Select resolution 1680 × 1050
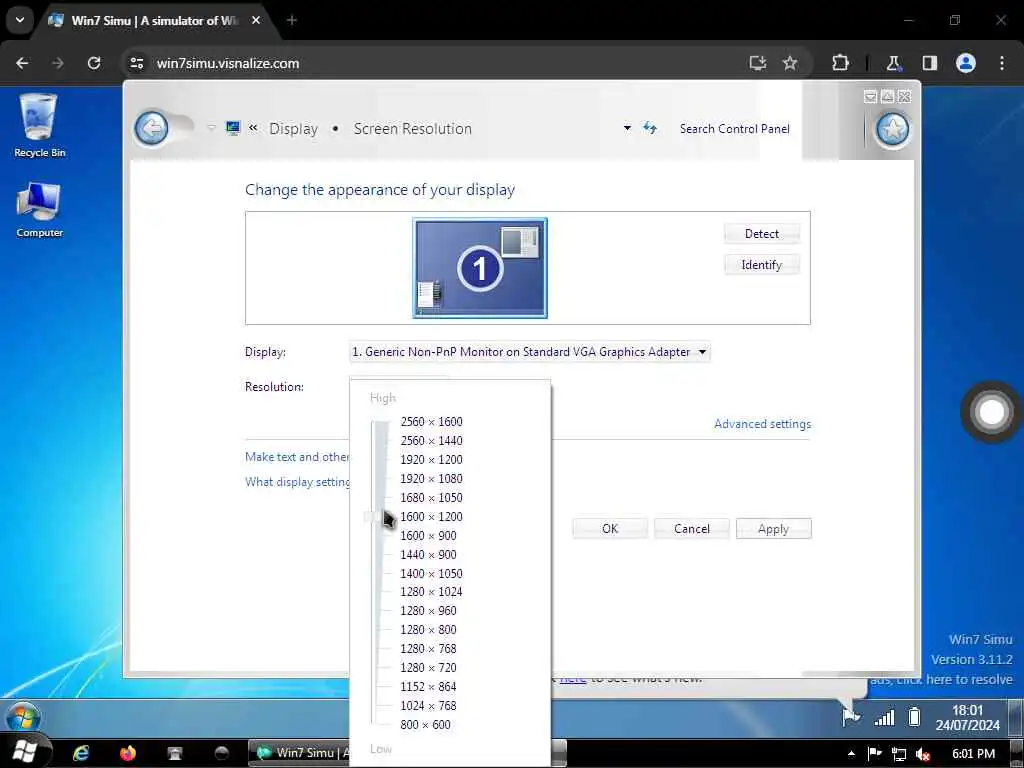Image resolution: width=1024 pixels, height=768 pixels. click(x=431, y=497)
